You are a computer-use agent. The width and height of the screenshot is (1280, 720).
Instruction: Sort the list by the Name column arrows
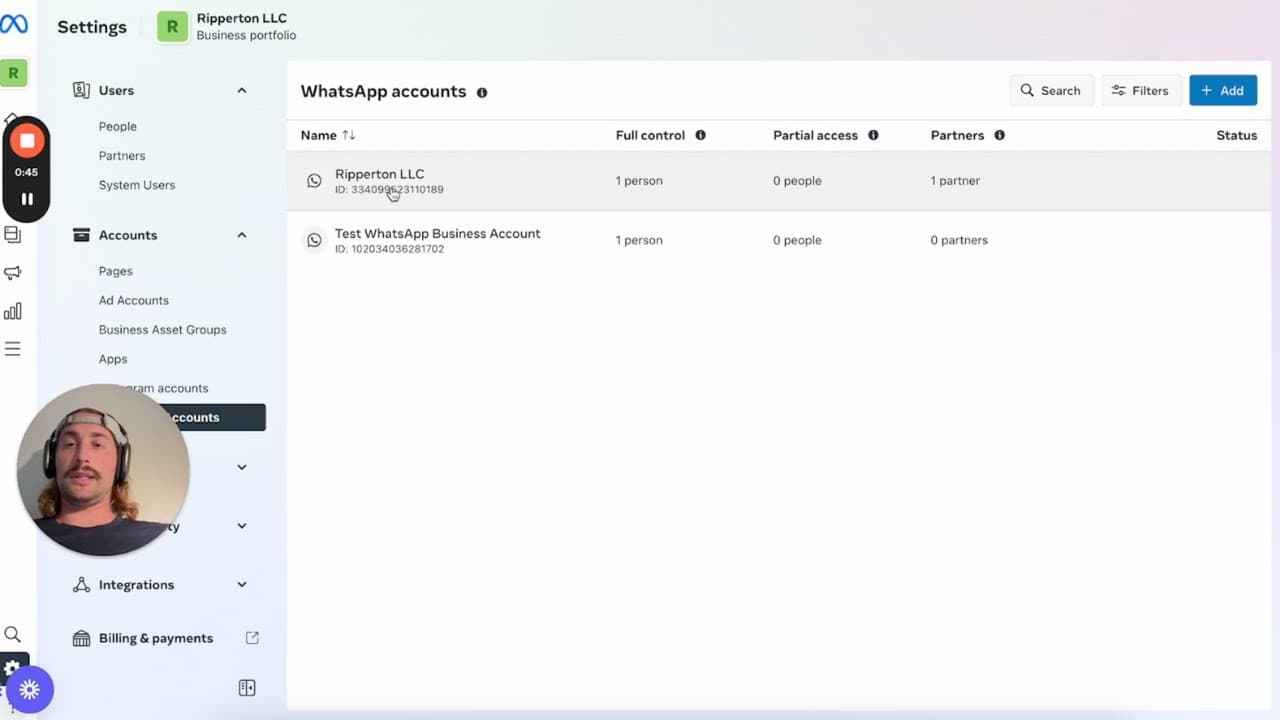[x=349, y=135]
